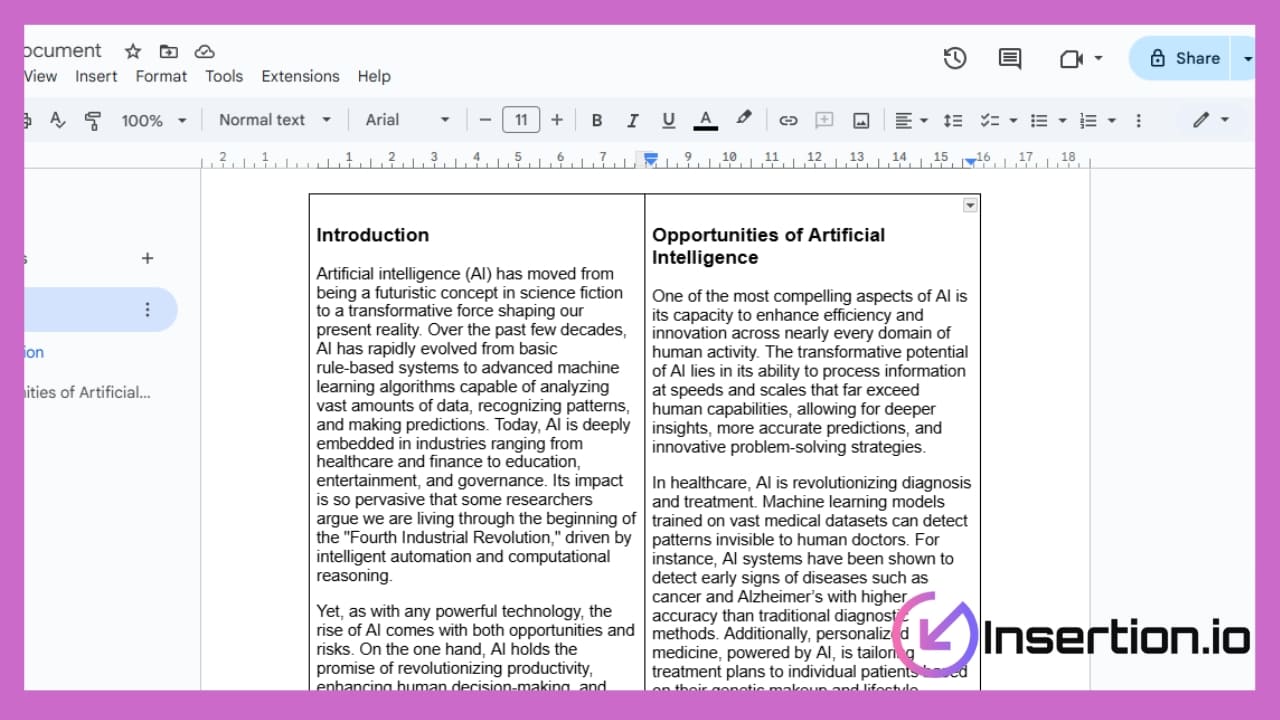The height and width of the screenshot is (720, 1280).
Task: Open the Extensions menu
Action: coord(300,76)
